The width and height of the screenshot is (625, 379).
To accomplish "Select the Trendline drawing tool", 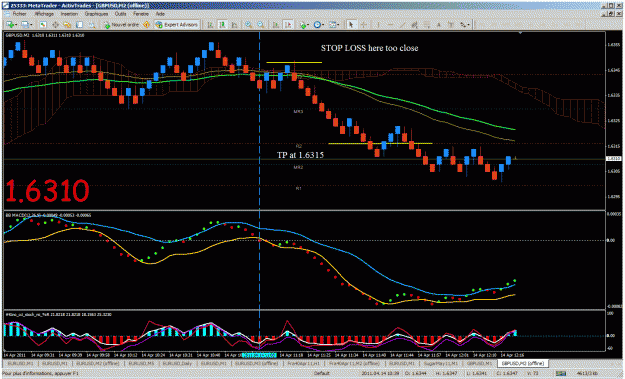I will (x=403, y=25).
